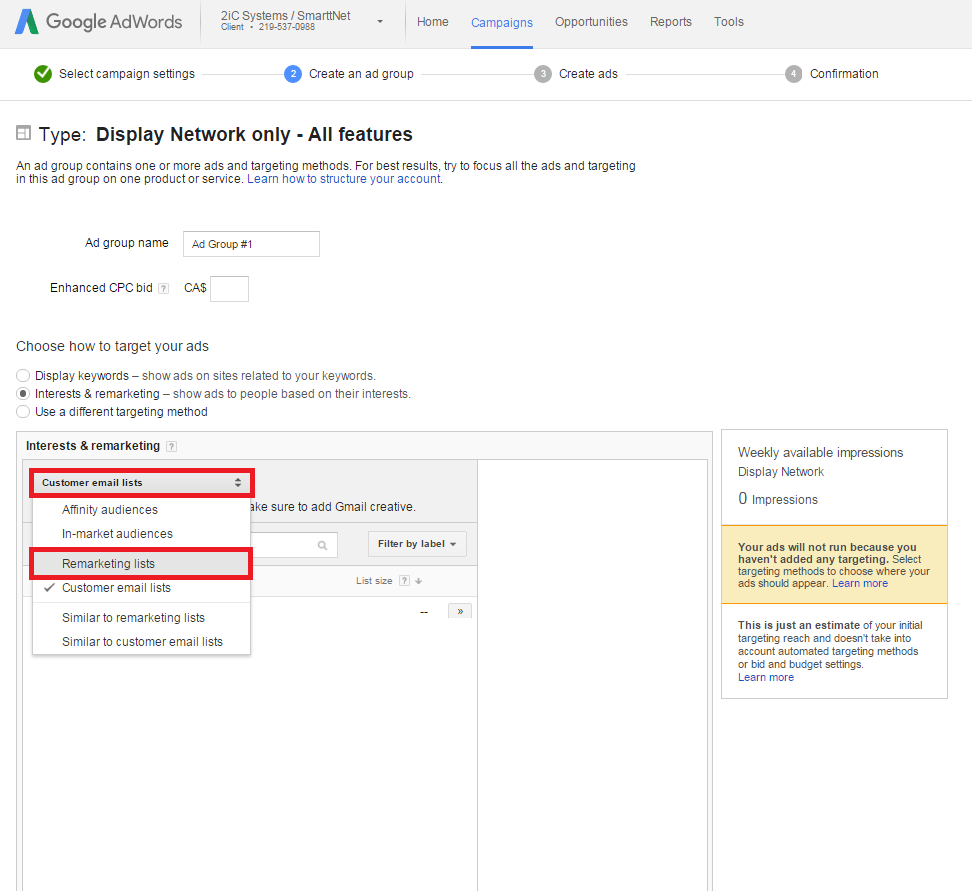Select Interests & remarketing radio button
This screenshot has width=972, height=891.
pyautogui.click(x=23, y=394)
